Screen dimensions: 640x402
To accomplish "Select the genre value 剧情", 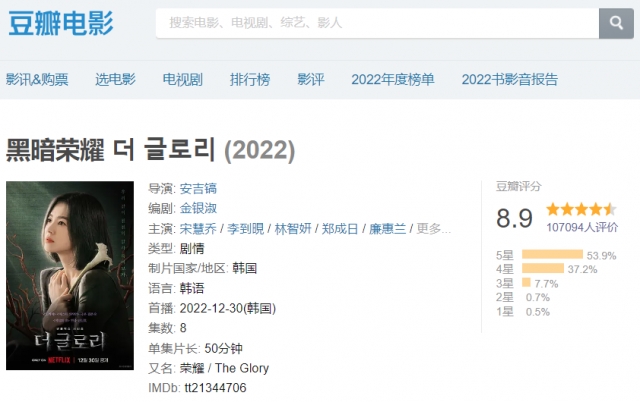I will [x=192, y=249].
